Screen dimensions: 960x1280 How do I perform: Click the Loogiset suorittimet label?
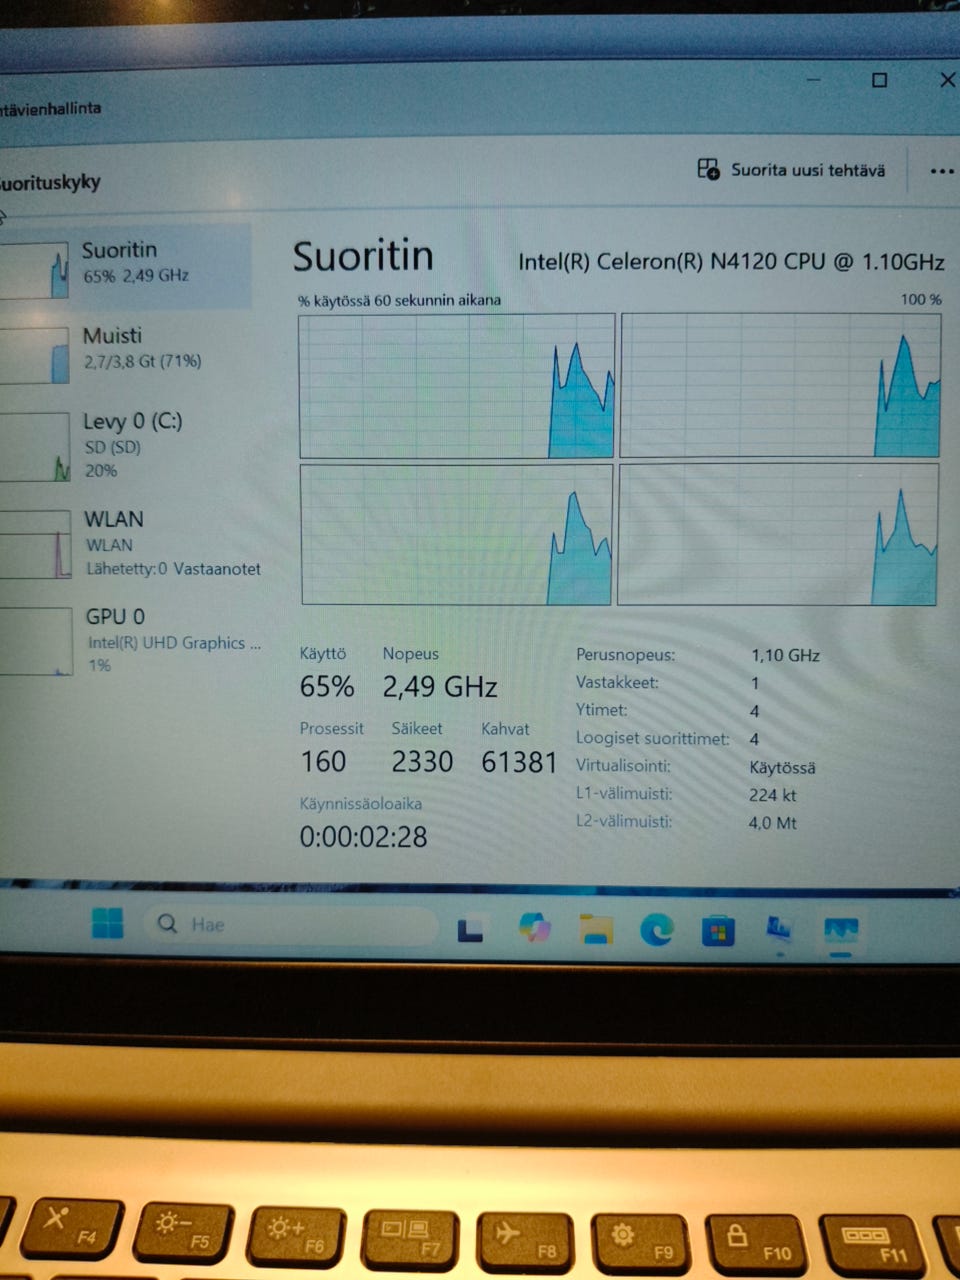652,739
